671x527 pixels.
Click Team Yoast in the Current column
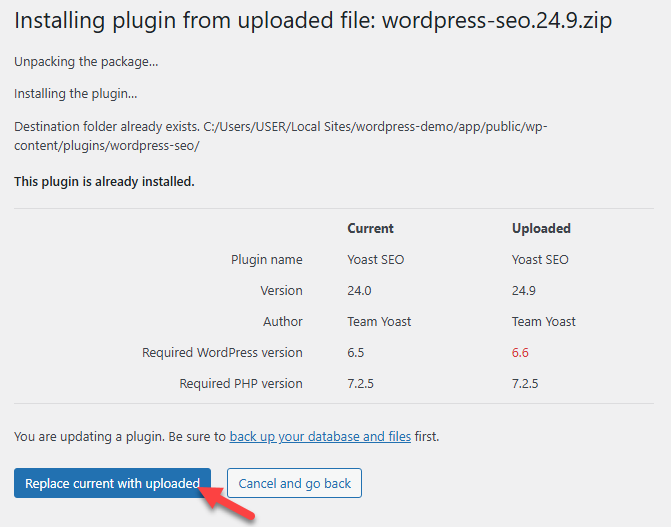[x=379, y=322]
